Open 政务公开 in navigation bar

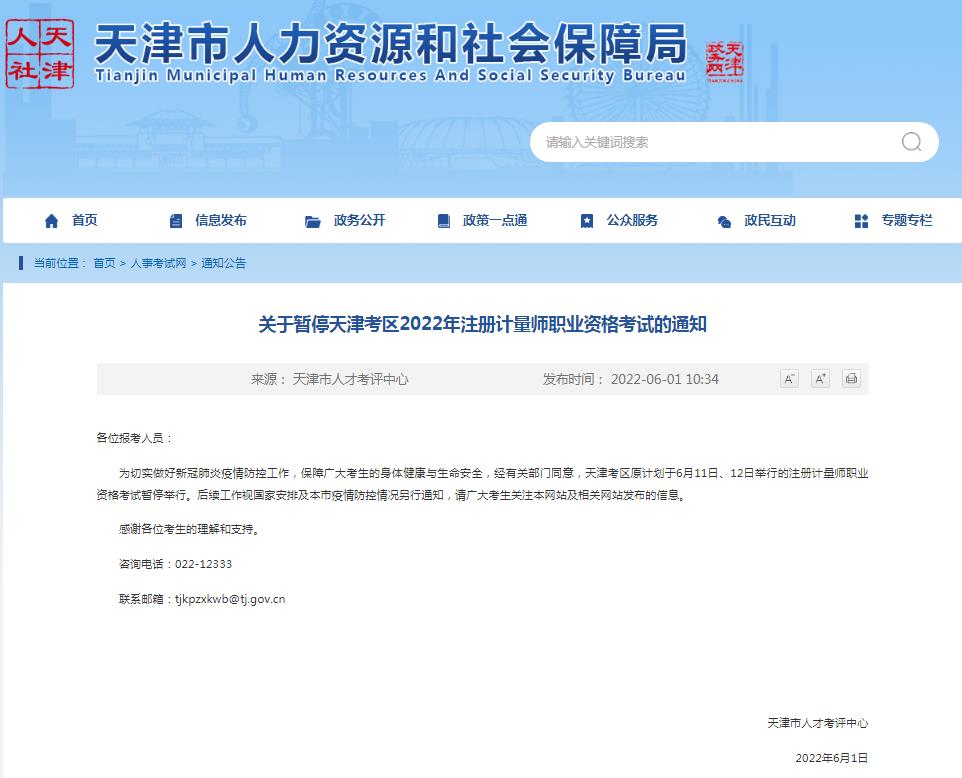359,221
